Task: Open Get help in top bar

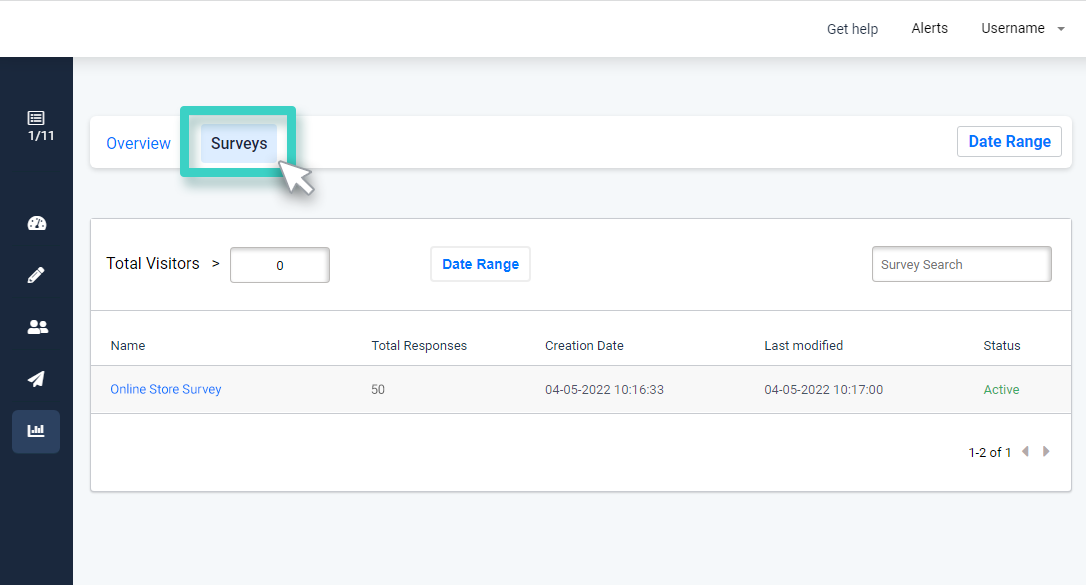Action: click(852, 29)
